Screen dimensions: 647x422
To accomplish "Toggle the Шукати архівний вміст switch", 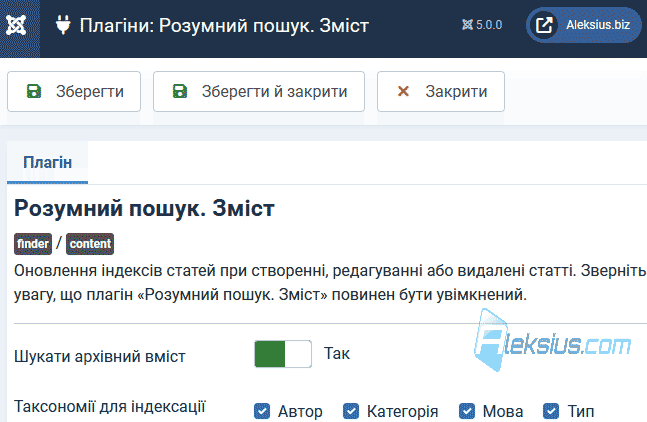I will (283, 354).
